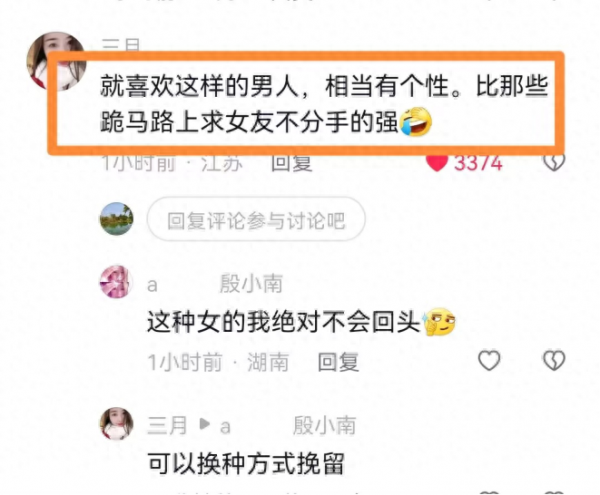The width and height of the screenshot is (600, 495).
Task: Dislike the comment from 湖南 user
Action: tap(554, 360)
